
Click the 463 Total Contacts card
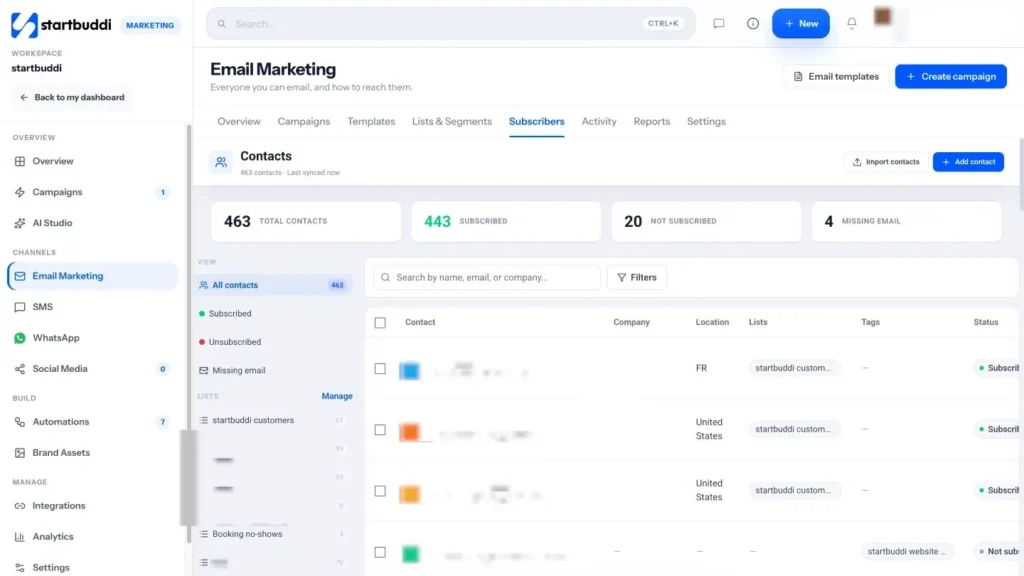pos(306,221)
